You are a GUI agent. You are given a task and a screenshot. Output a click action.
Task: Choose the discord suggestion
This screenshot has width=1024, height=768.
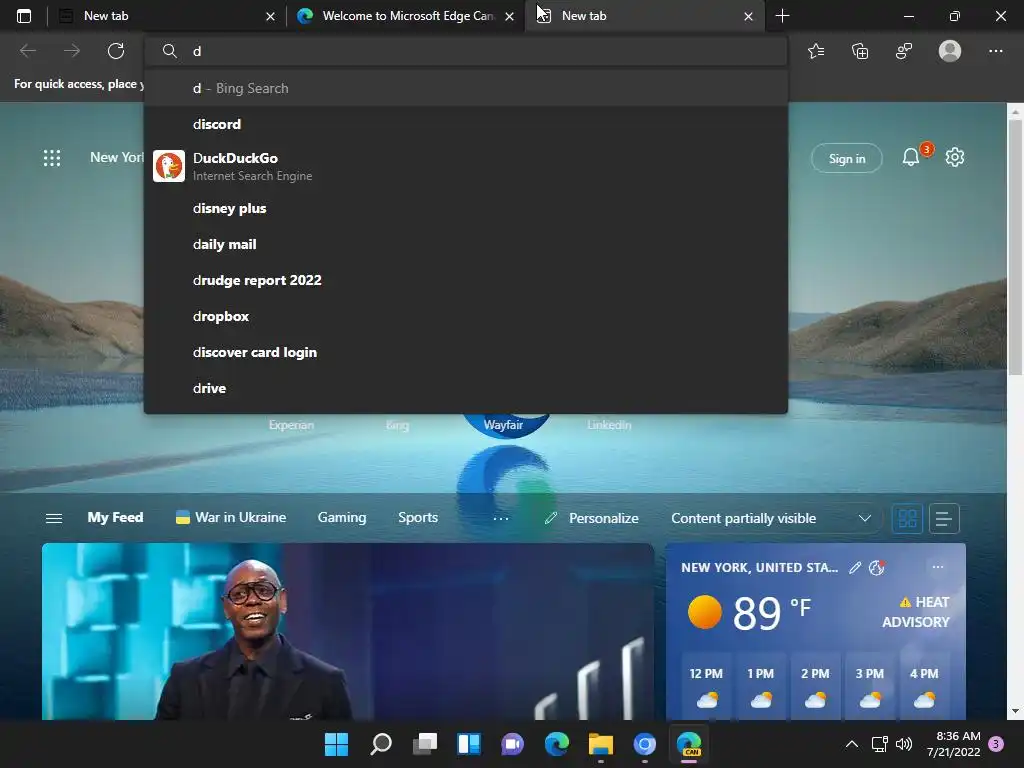point(466,124)
